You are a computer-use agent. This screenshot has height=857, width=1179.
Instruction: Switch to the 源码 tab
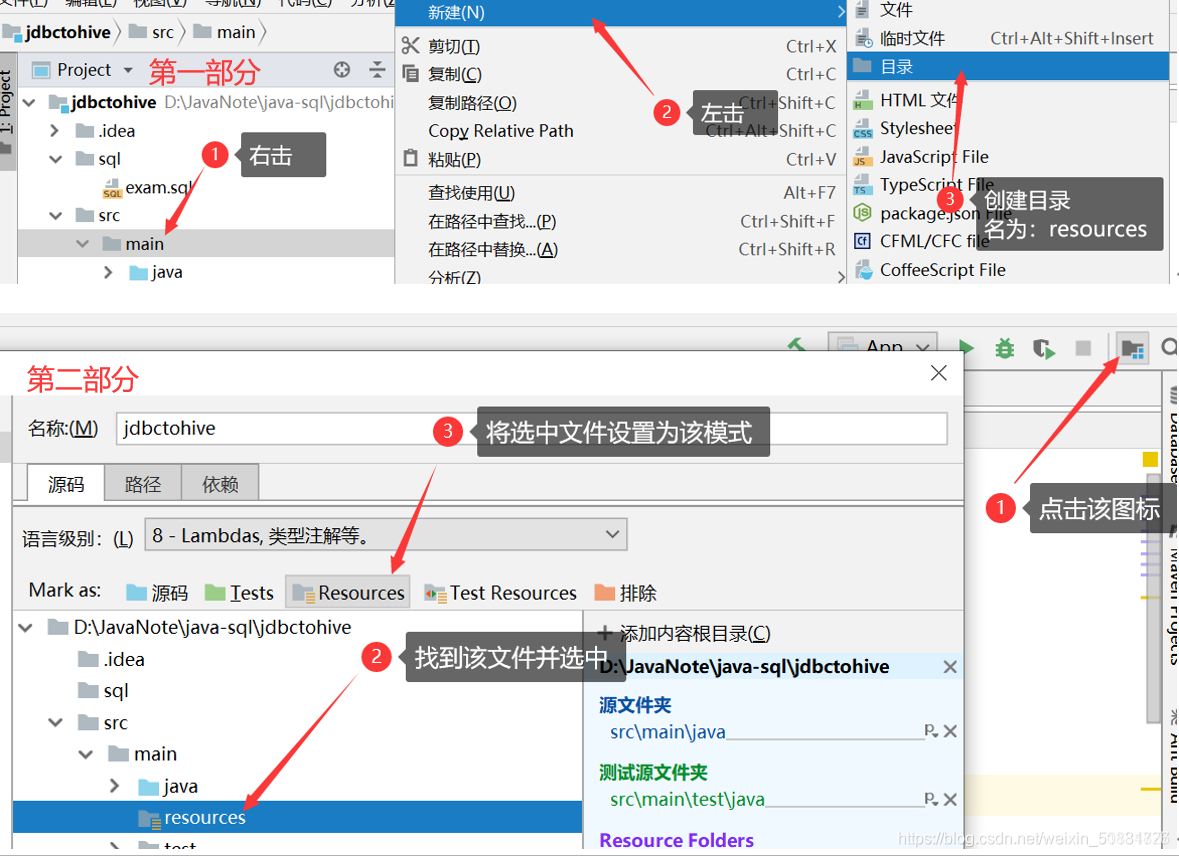click(x=66, y=484)
